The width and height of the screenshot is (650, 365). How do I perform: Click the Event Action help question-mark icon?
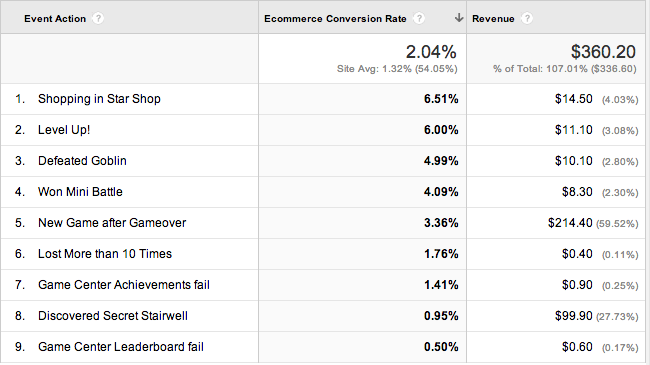(x=98, y=19)
